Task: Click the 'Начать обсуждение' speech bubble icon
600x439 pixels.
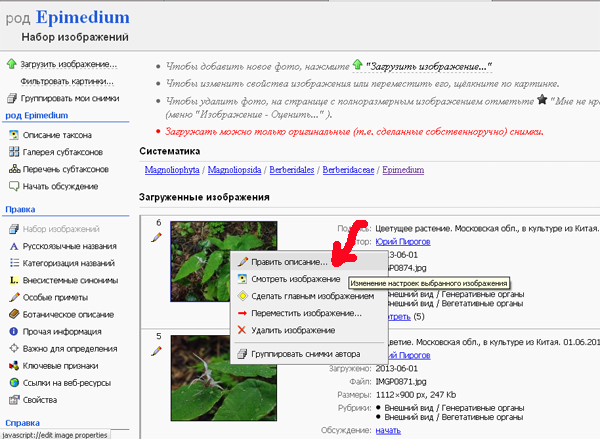Action: pos(12,186)
